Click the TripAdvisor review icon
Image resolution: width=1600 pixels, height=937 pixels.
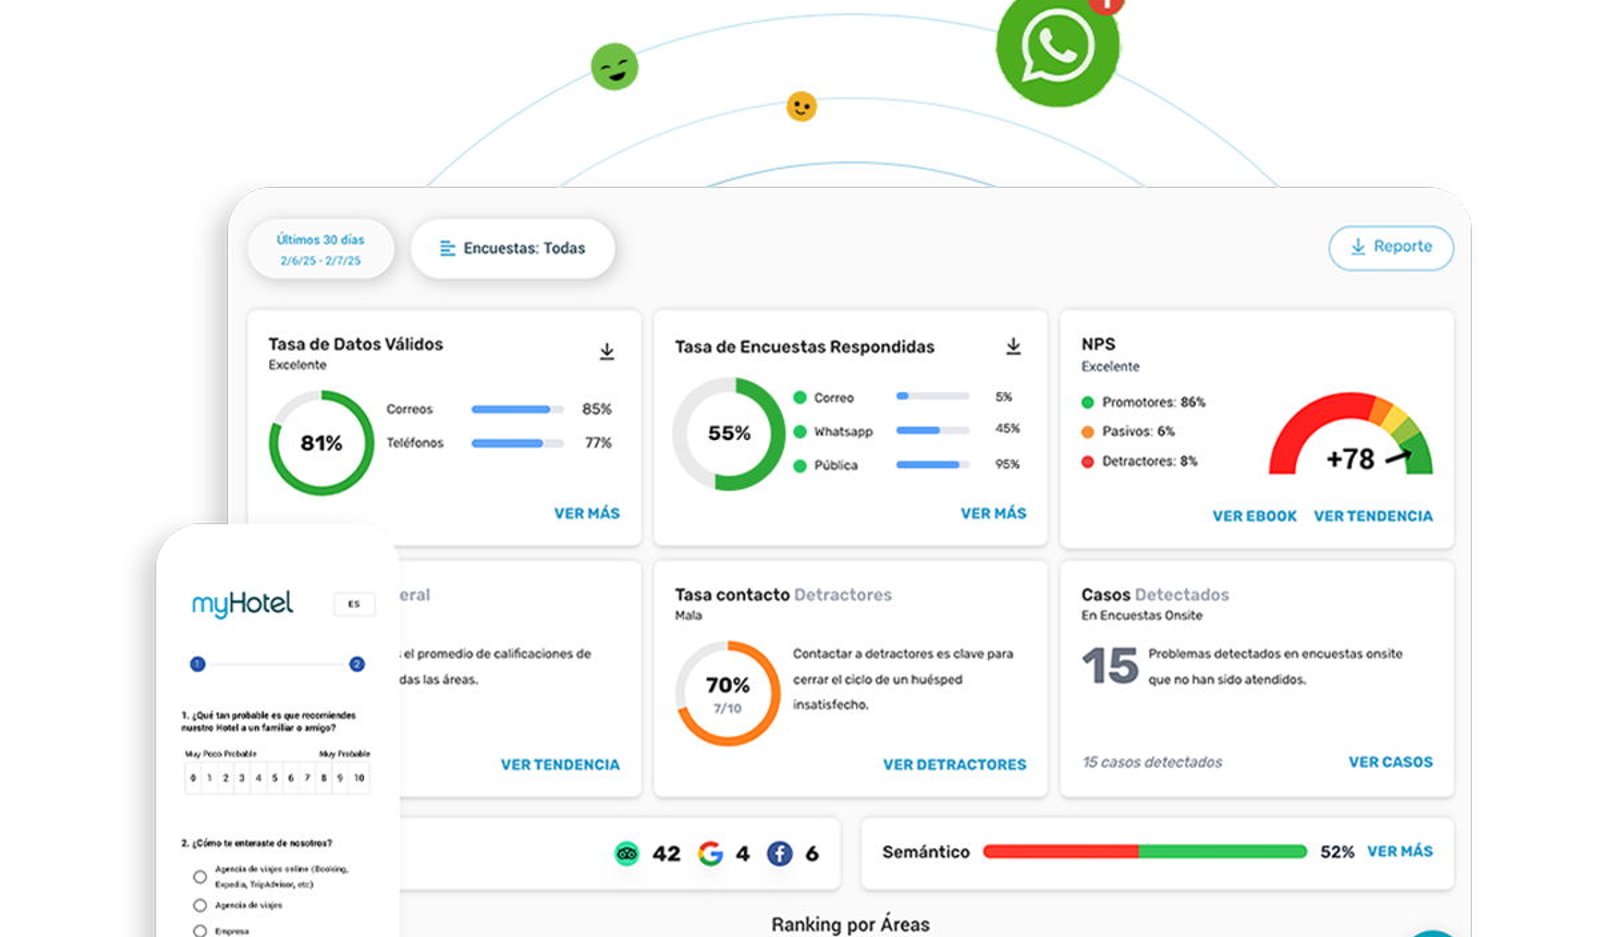coord(627,853)
